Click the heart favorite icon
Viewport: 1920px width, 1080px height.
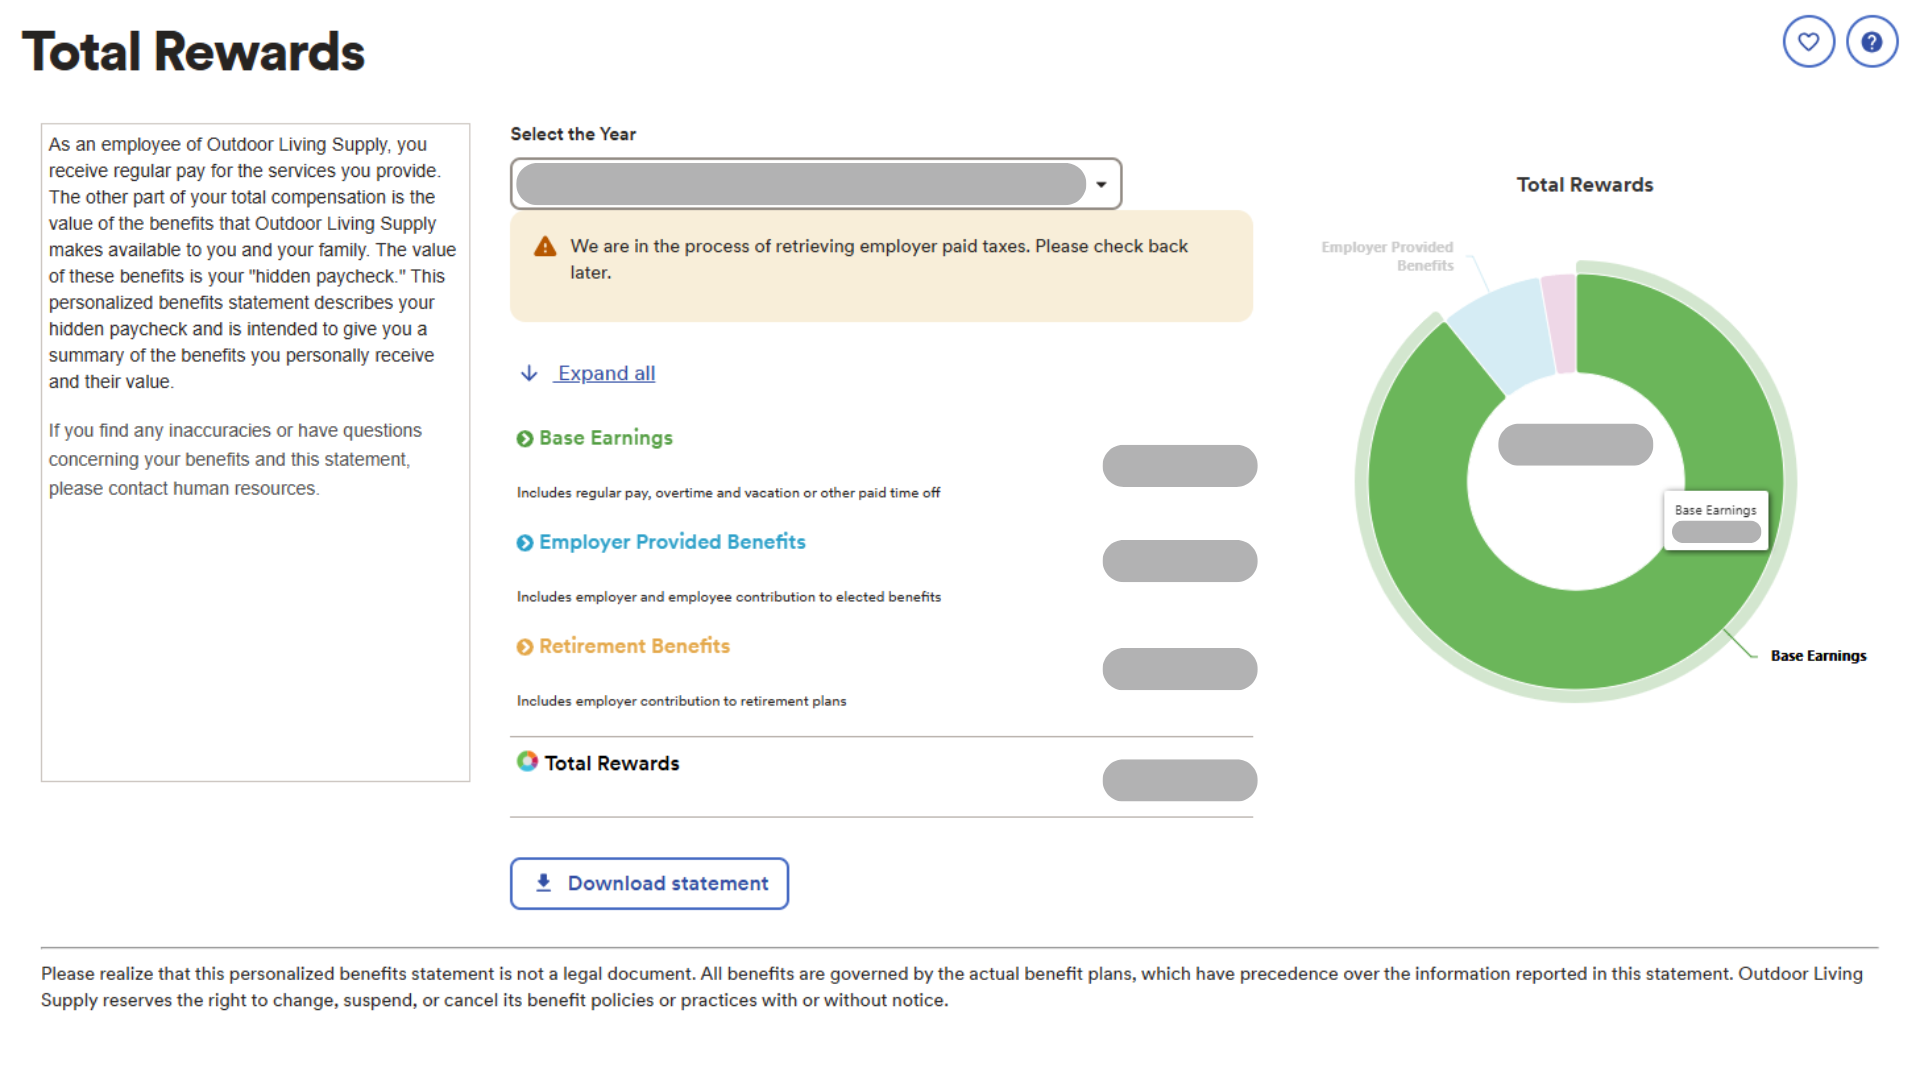(1808, 42)
